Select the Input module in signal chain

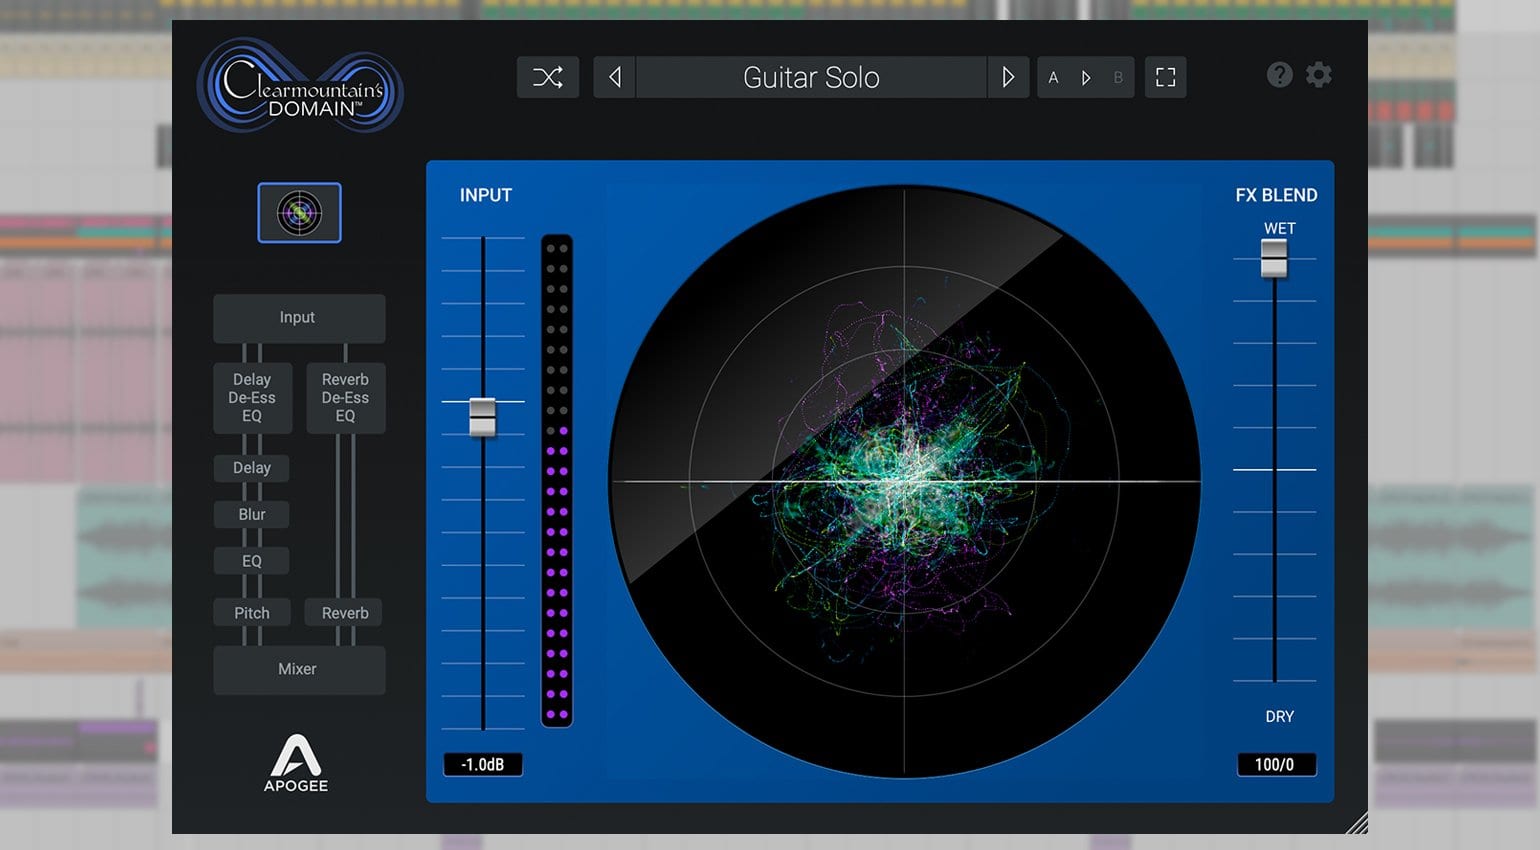[x=298, y=317]
